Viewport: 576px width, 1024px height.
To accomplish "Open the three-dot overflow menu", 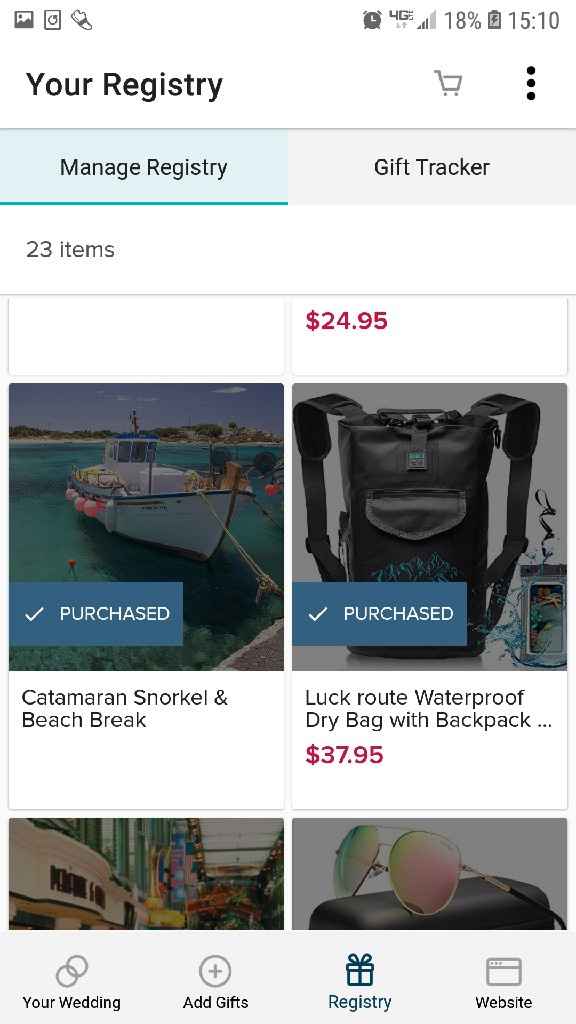I will pyautogui.click(x=531, y=84).
